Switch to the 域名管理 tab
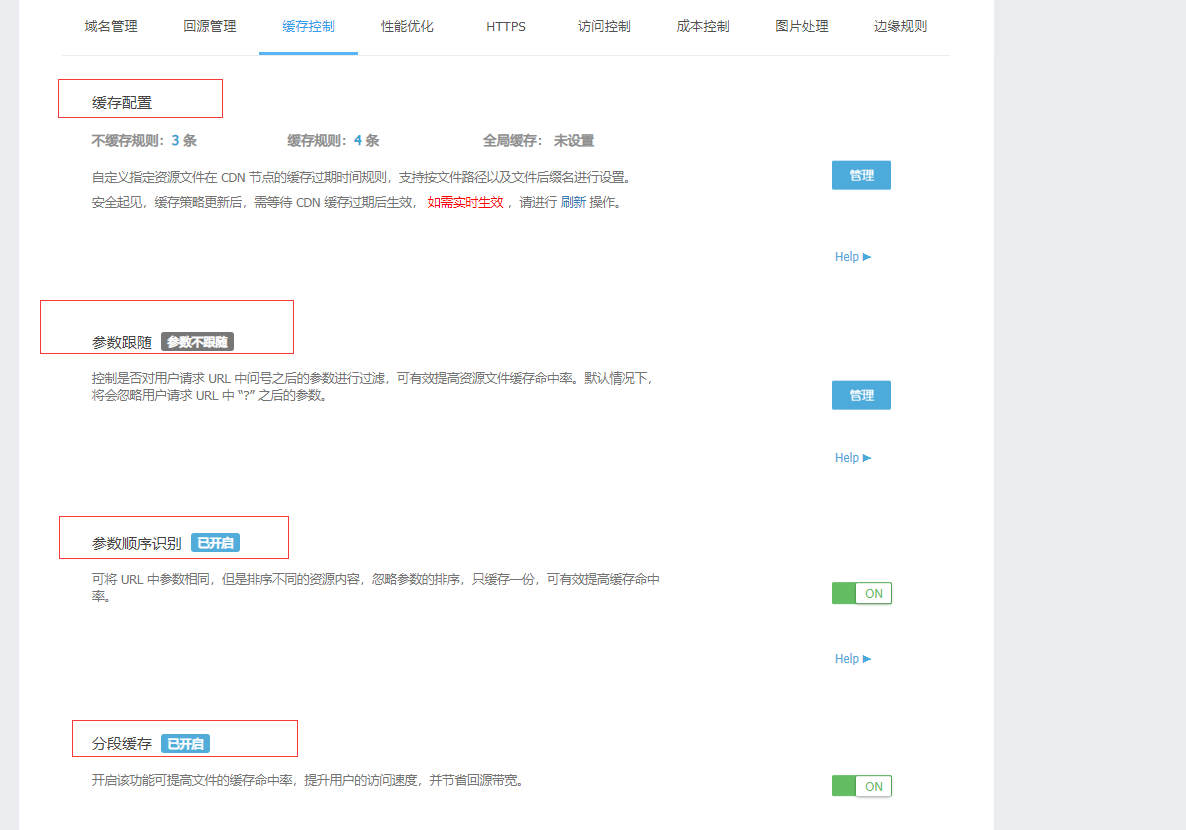Viewport: 1186px width, 830px height. pos(111,27)
